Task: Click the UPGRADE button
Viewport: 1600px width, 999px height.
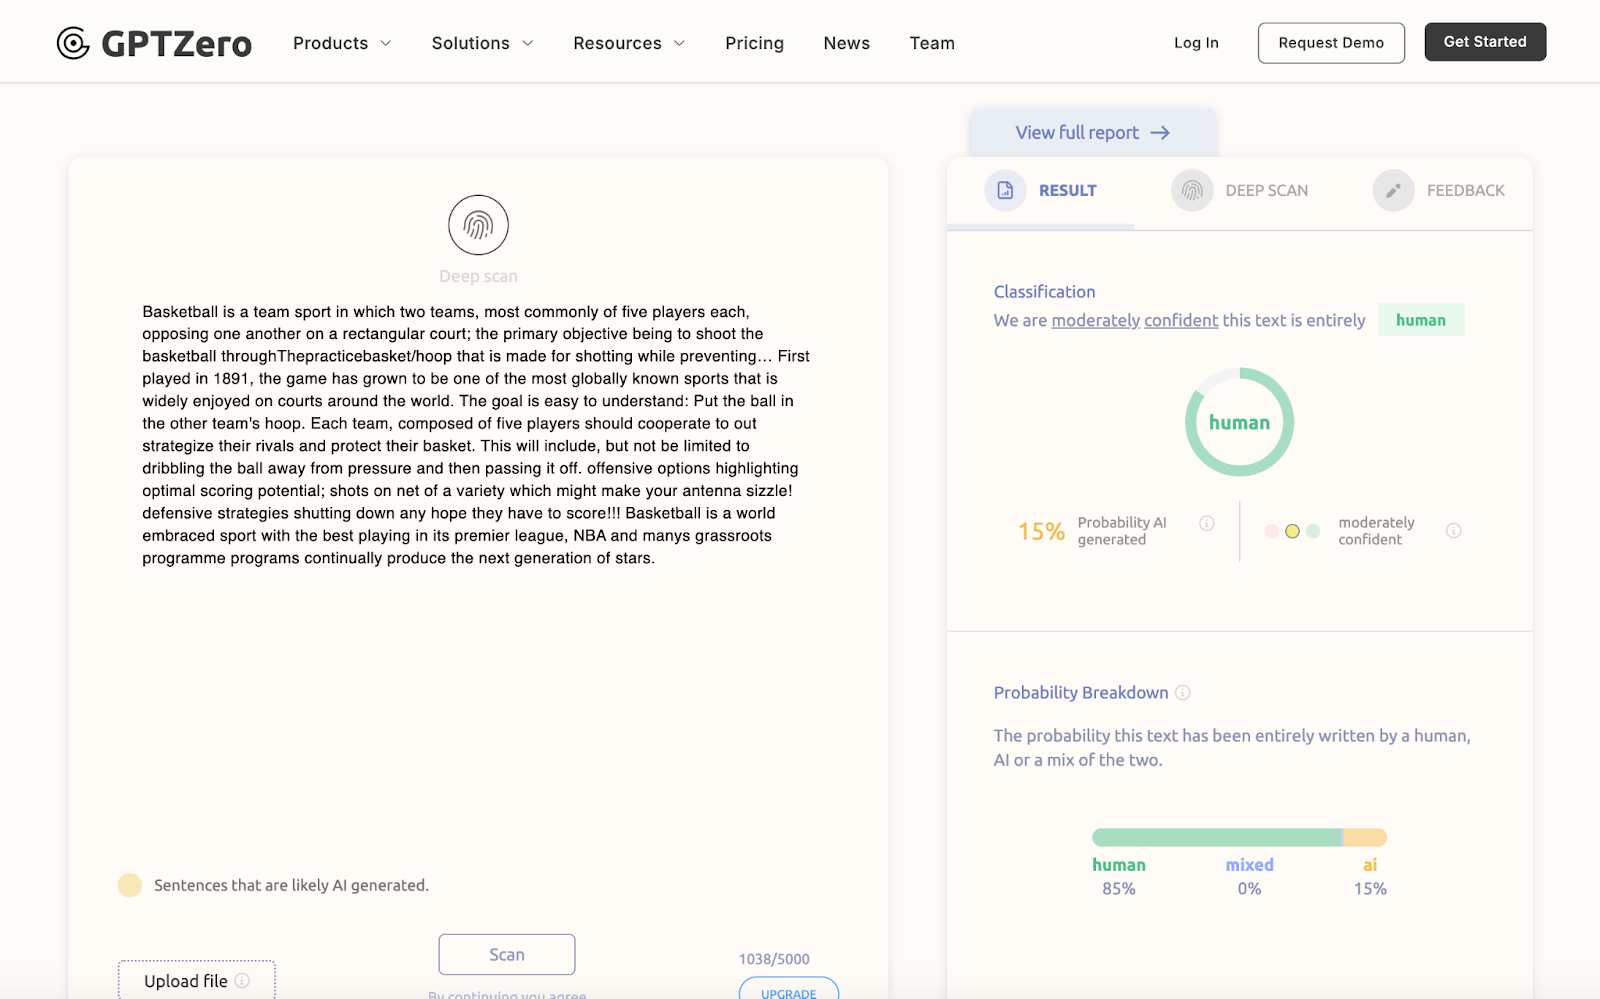Action: [x=789, y=990]
